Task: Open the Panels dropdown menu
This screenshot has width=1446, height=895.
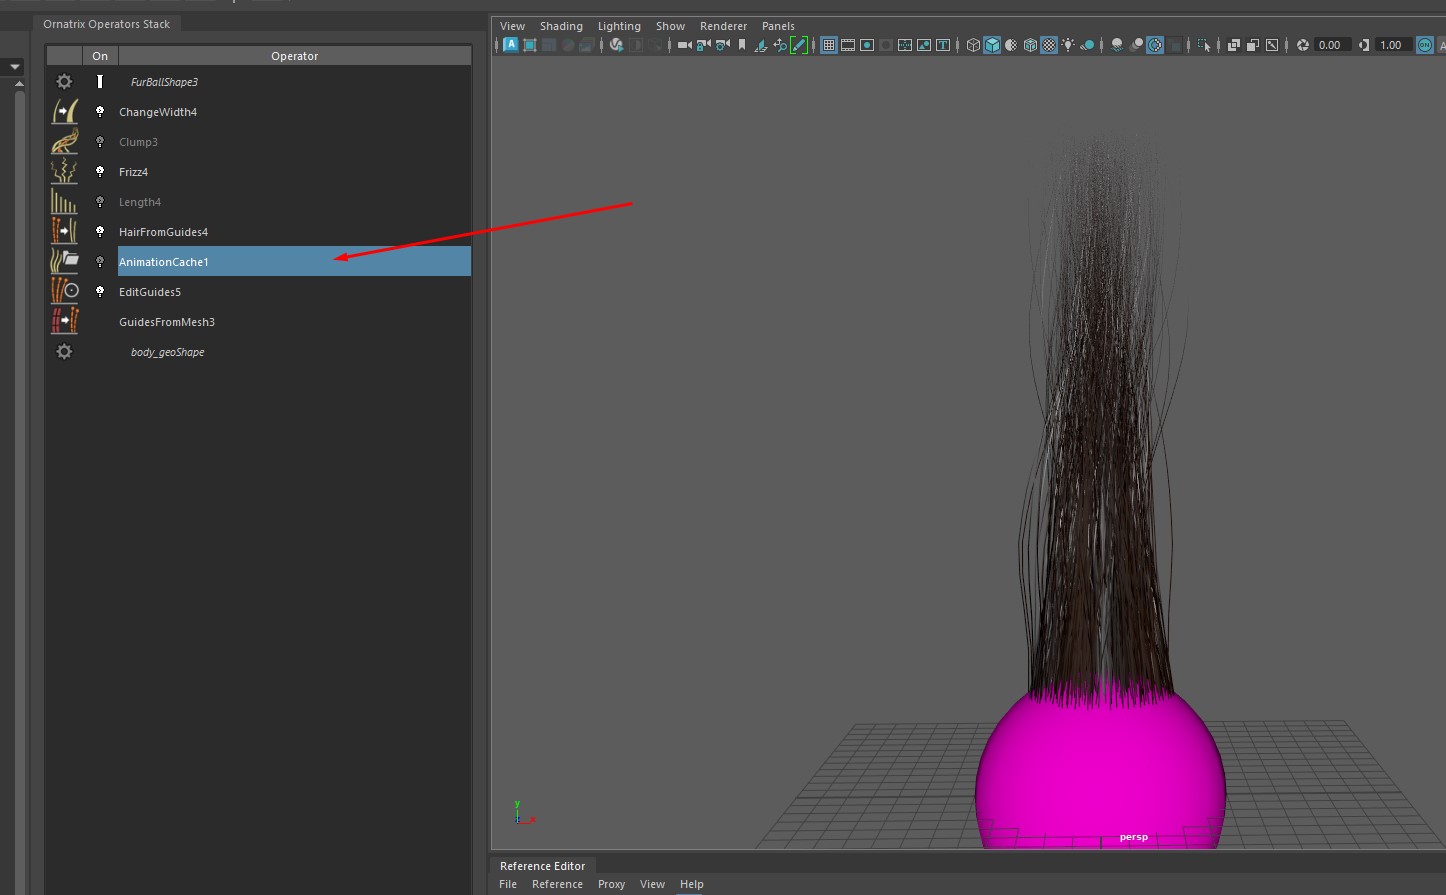Action: coord(778,26)
